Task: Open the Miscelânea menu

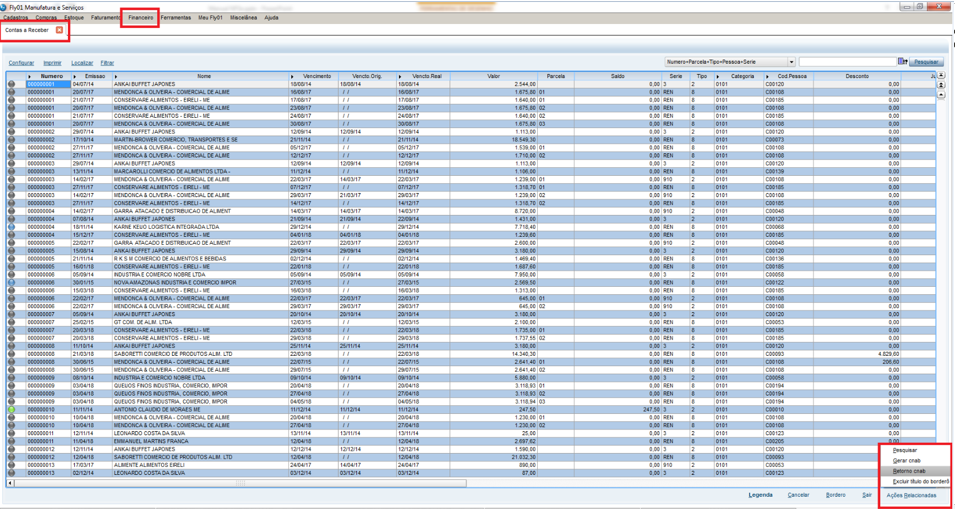Action: coord(244,18)
